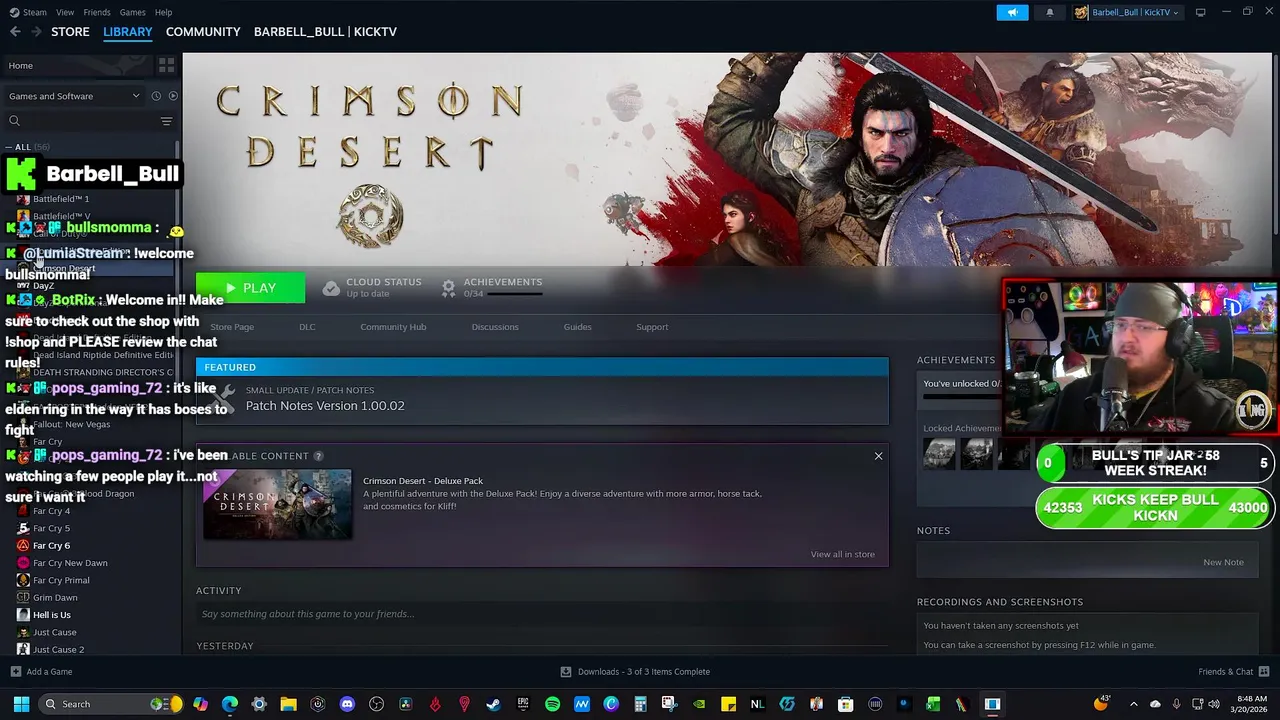This screenshot has height=720, width=1280.
Task: Open the Support link
Action: pos(652,327)
